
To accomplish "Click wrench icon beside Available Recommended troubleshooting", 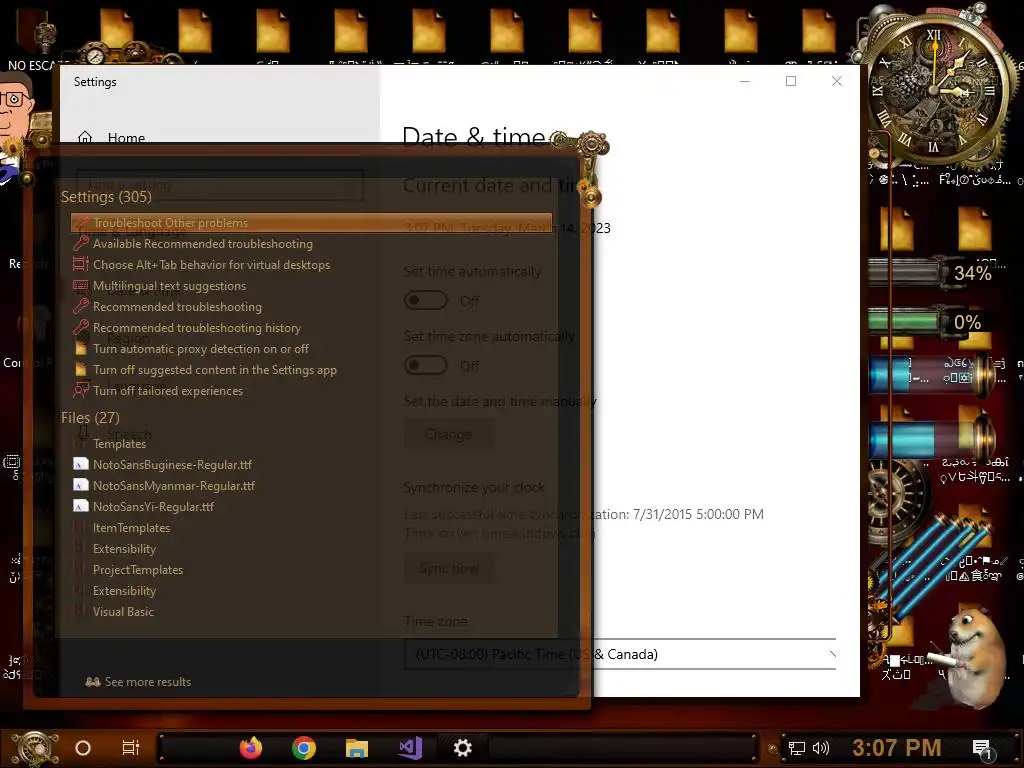I will pyautogui.click(x=81, y=244).
